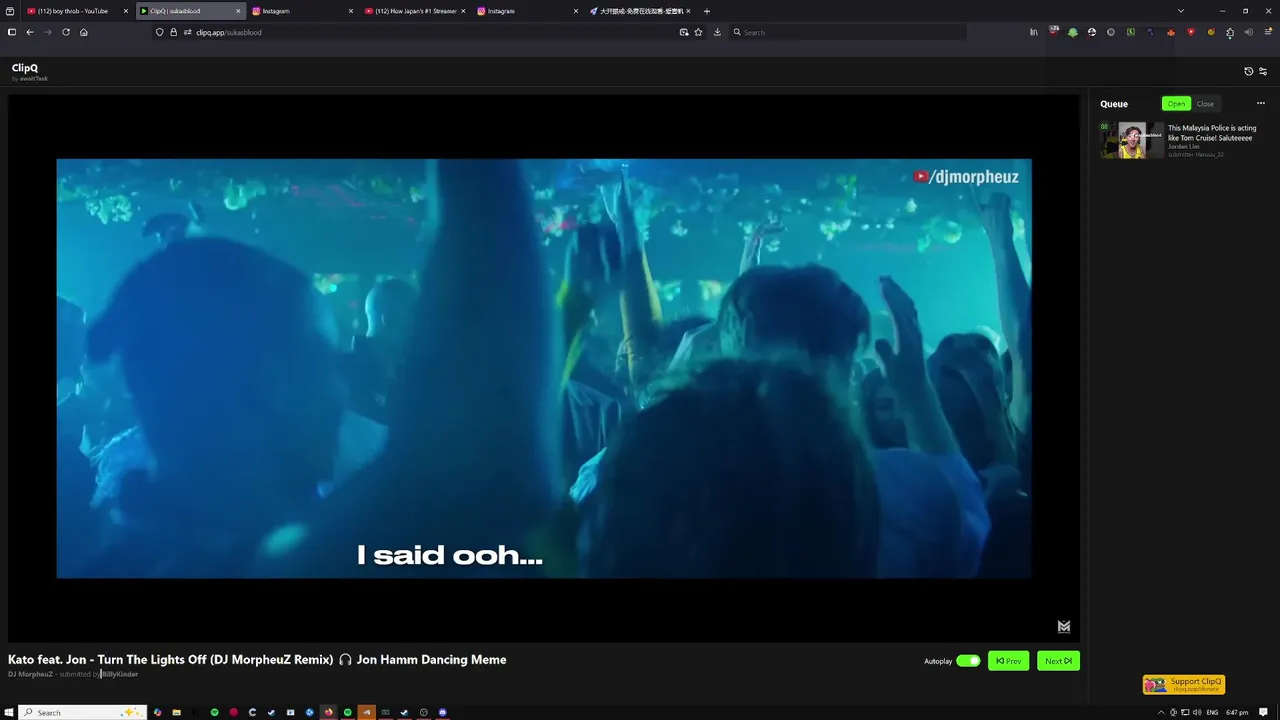
Task: Switch to the Chinese-titled browser tab
Action: pos(640,11)
